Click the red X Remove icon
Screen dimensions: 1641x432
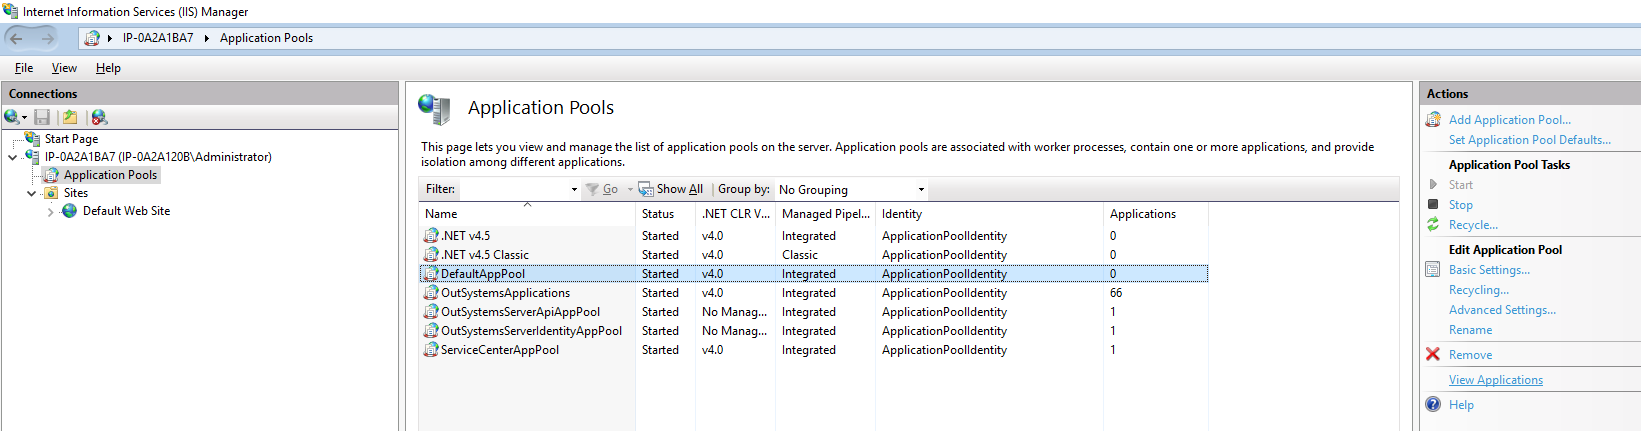(x=1433, y=354)
